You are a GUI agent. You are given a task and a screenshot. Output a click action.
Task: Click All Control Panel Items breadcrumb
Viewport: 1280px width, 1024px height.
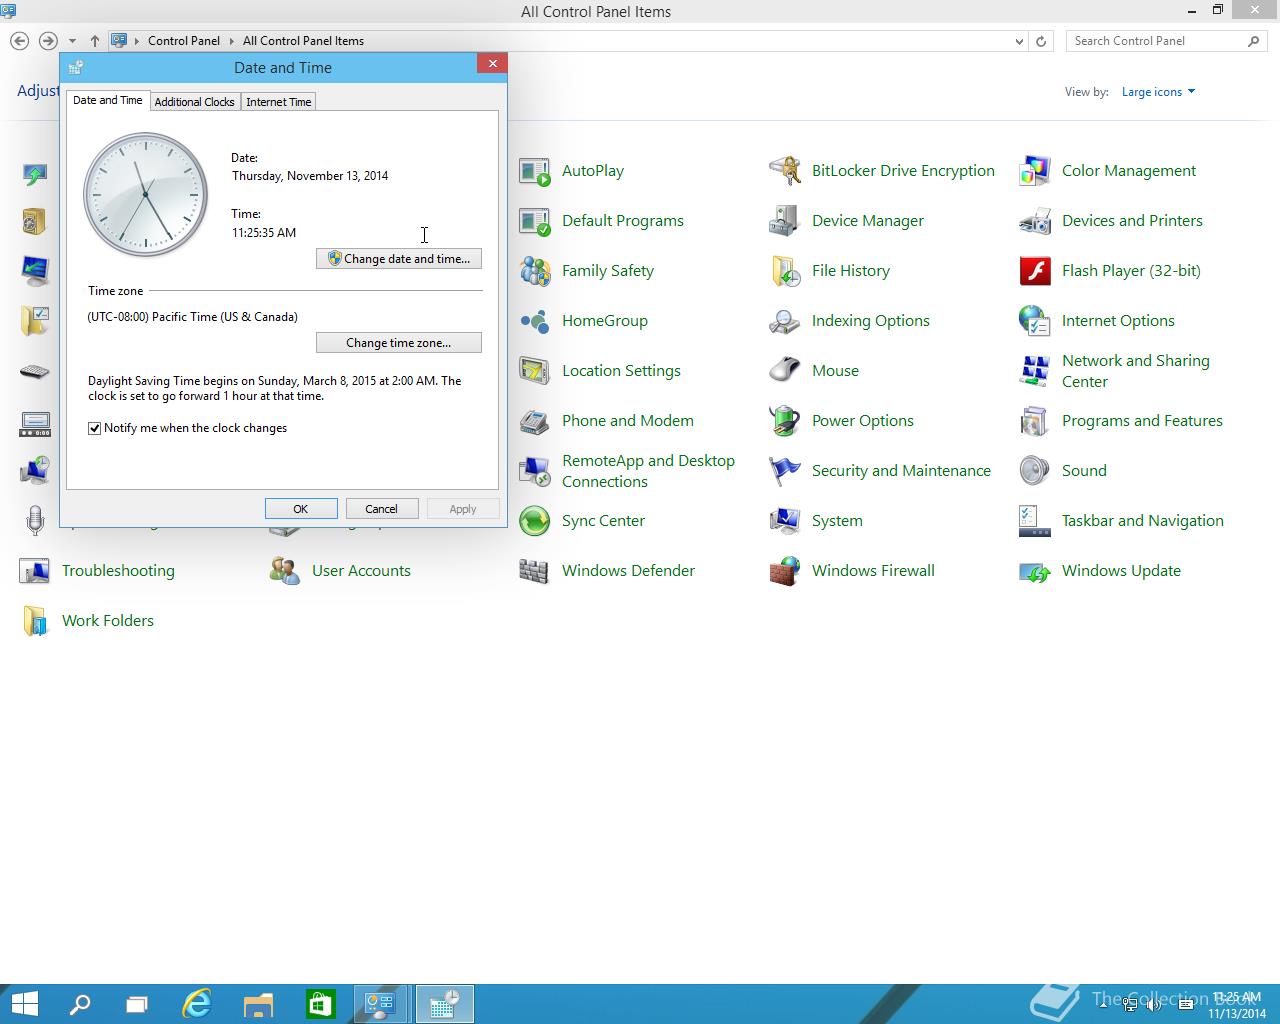[303, 41]
